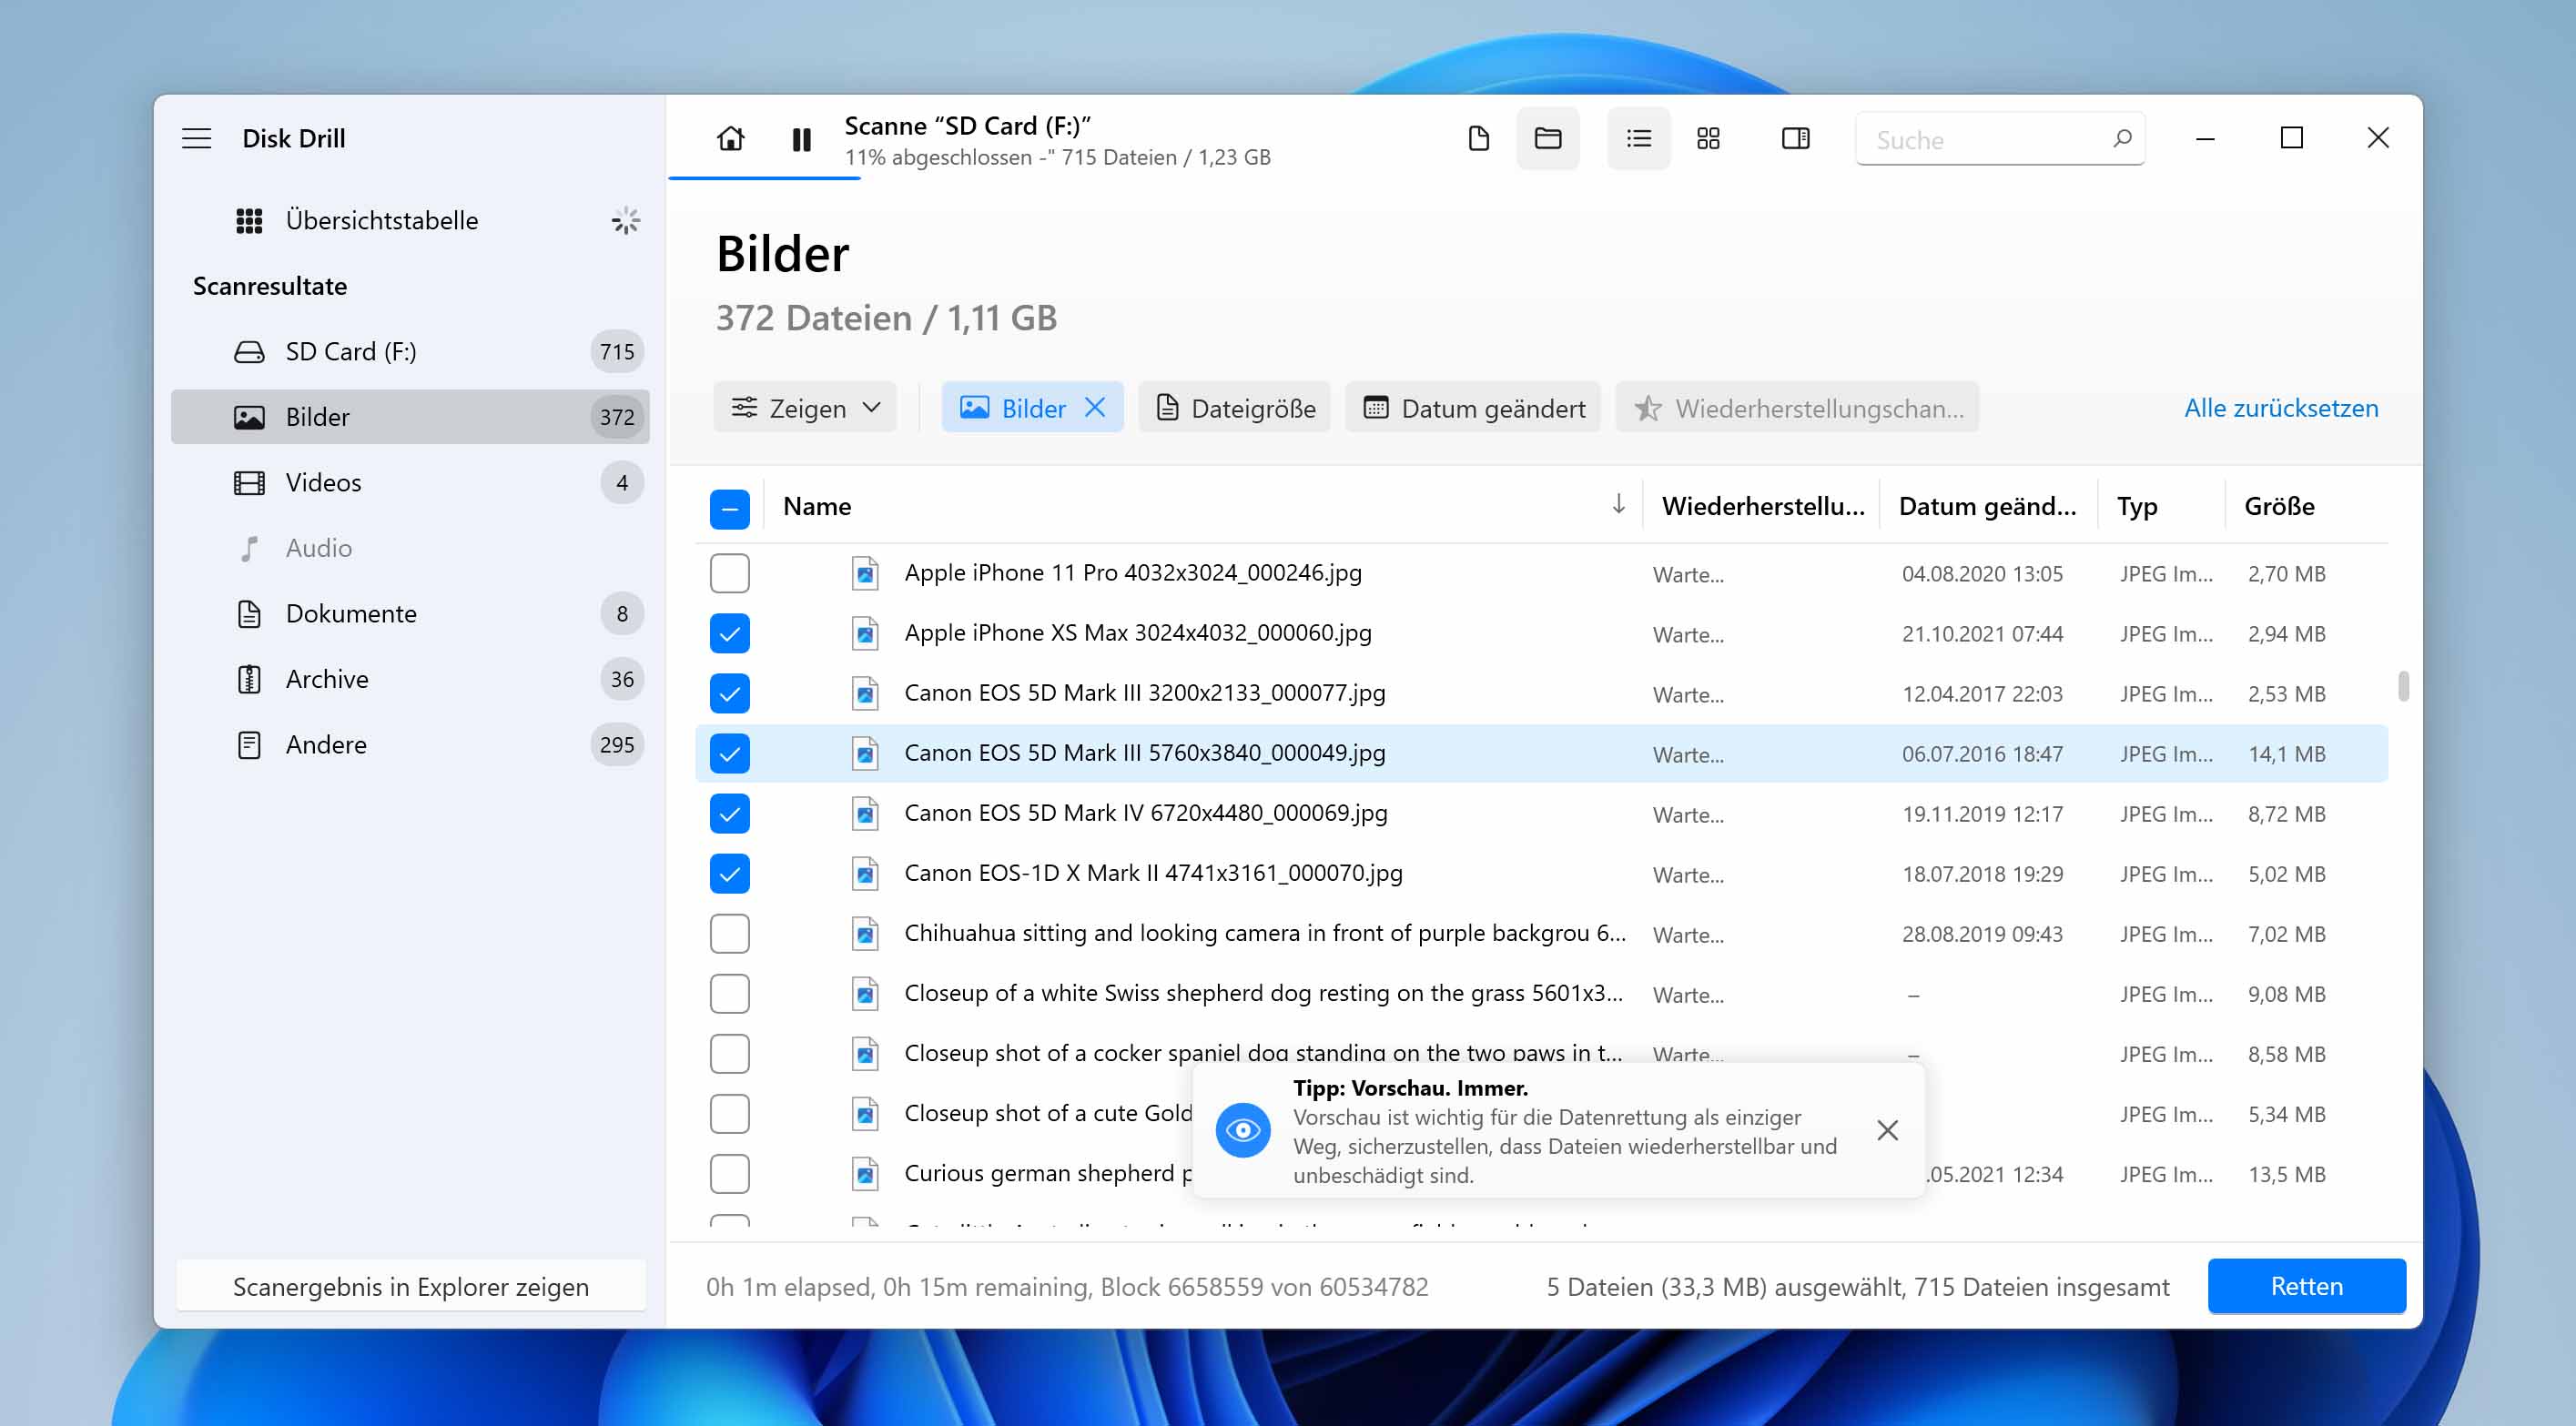Uncheck Canon EOS 5D Mark III 3200x2133 checkbox

[729, 693]
